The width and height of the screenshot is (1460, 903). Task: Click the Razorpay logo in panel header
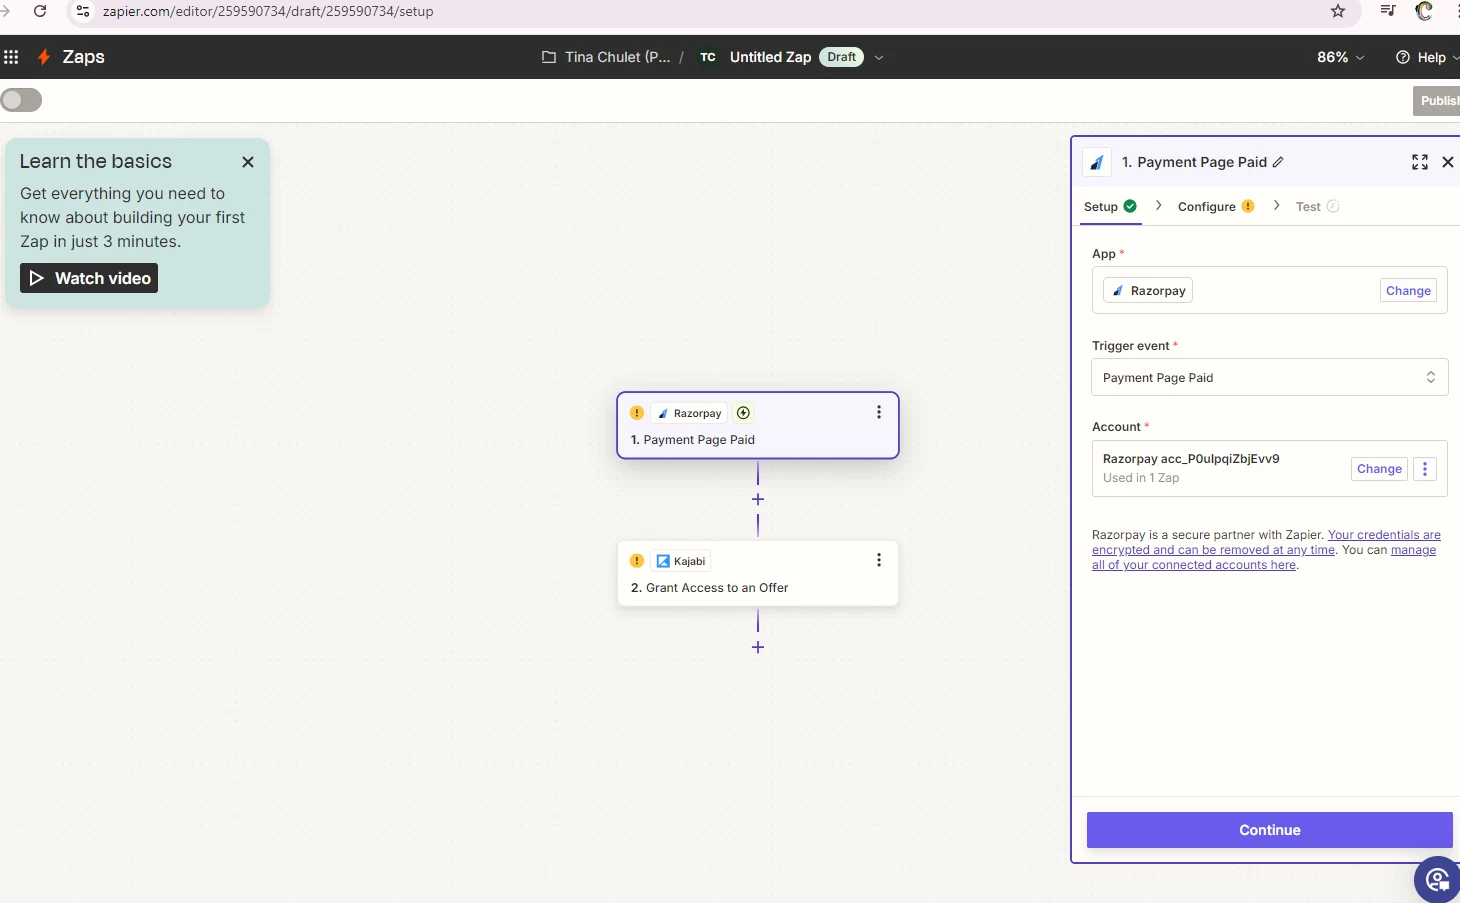pyautogui.click(x=1097, y=162)
